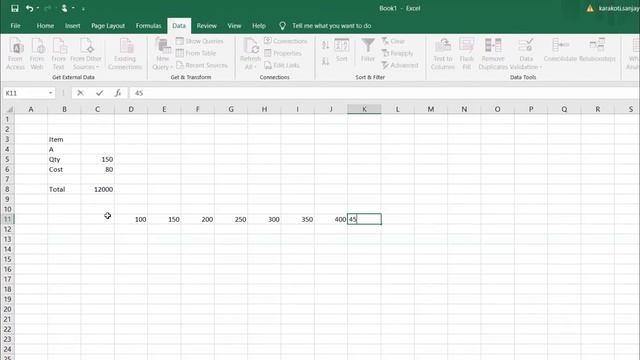Select row 11 header

coord(7,219)
